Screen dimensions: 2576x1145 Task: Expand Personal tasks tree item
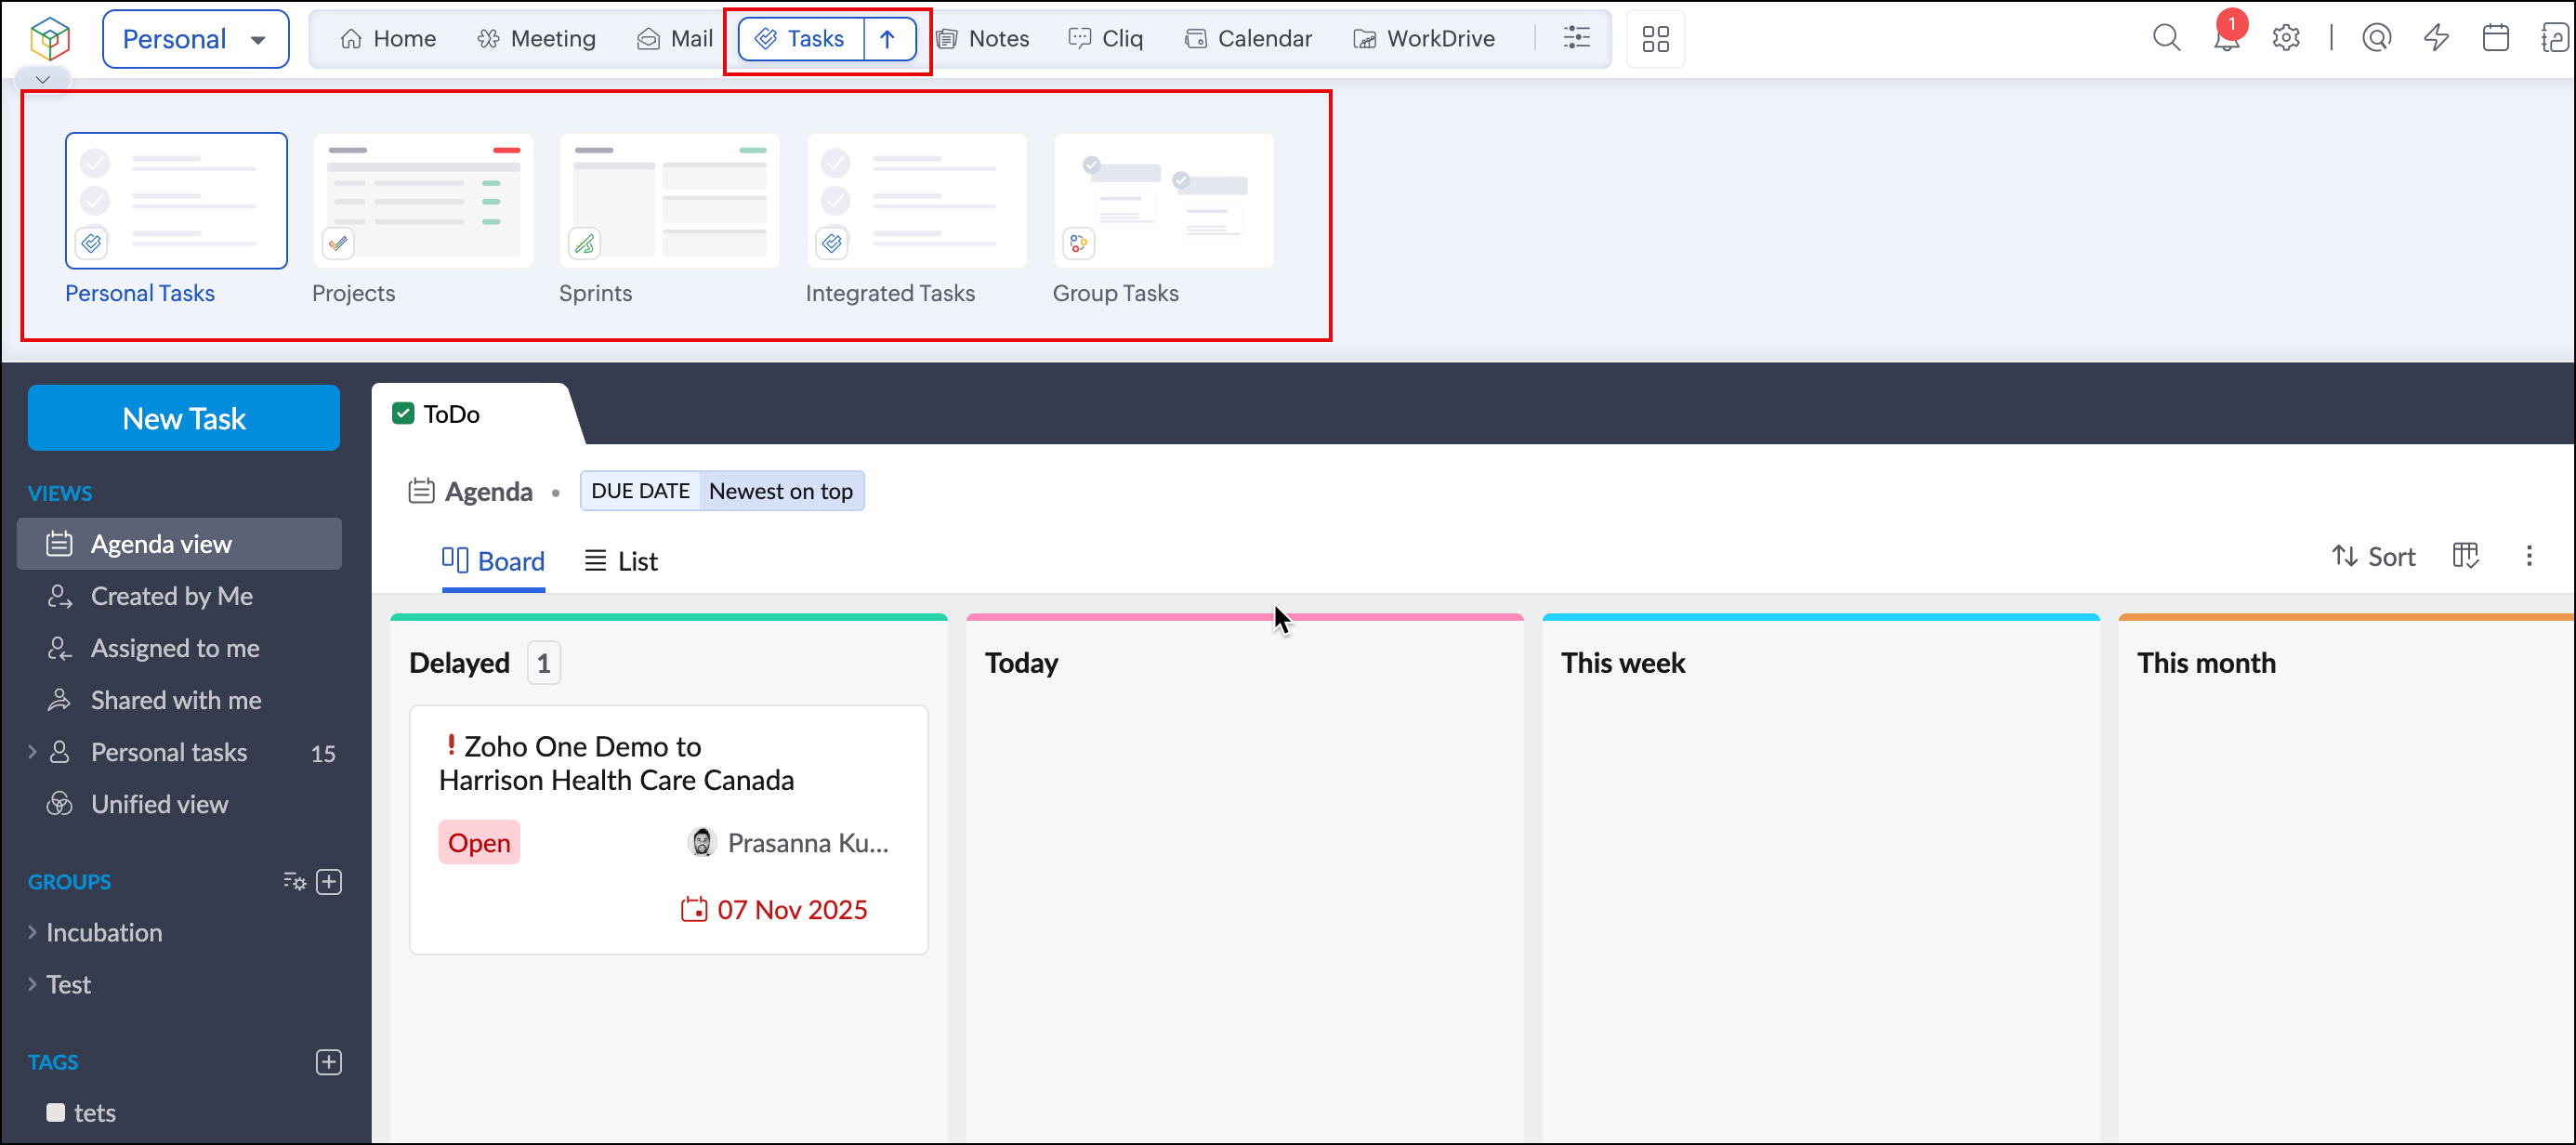[x=32, y=752]
